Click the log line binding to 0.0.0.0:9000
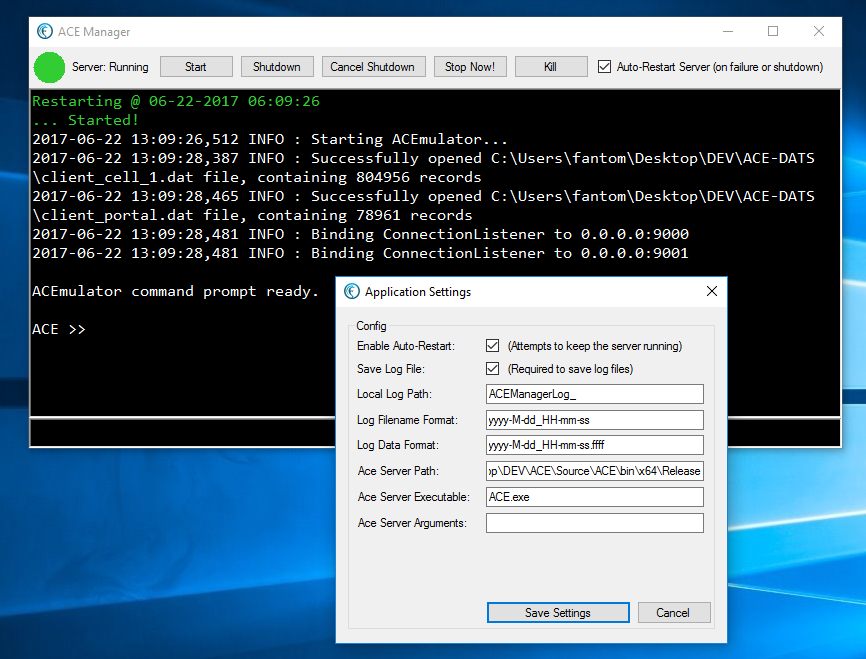 tap(361, 234)
